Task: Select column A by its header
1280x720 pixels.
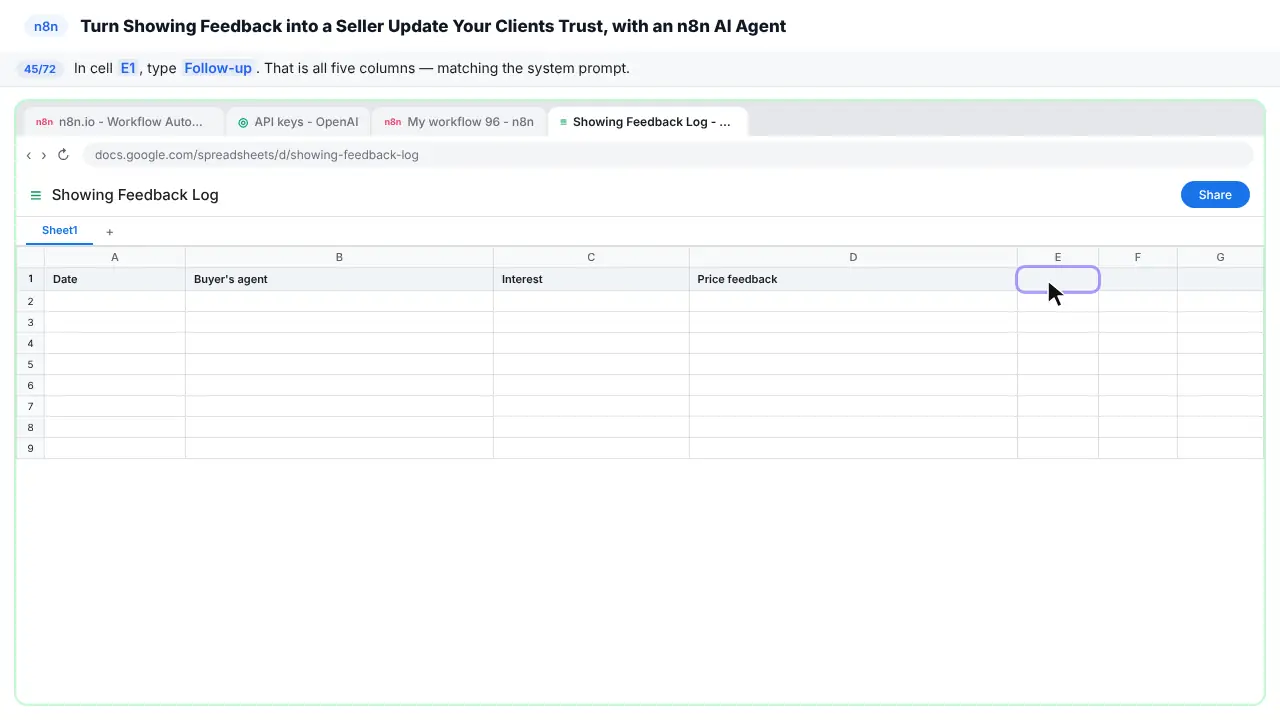Action: (115, 258)
